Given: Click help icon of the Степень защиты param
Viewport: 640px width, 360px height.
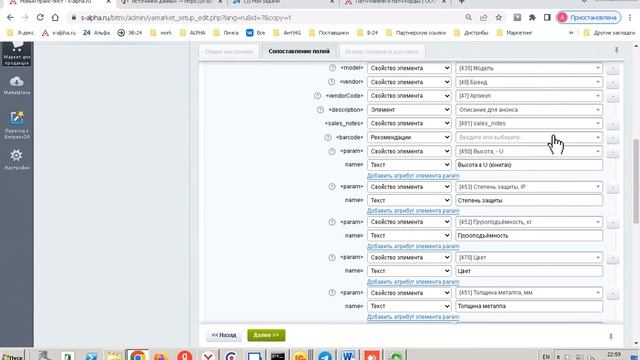Looking at the screenshot, I should pos(332,187).
